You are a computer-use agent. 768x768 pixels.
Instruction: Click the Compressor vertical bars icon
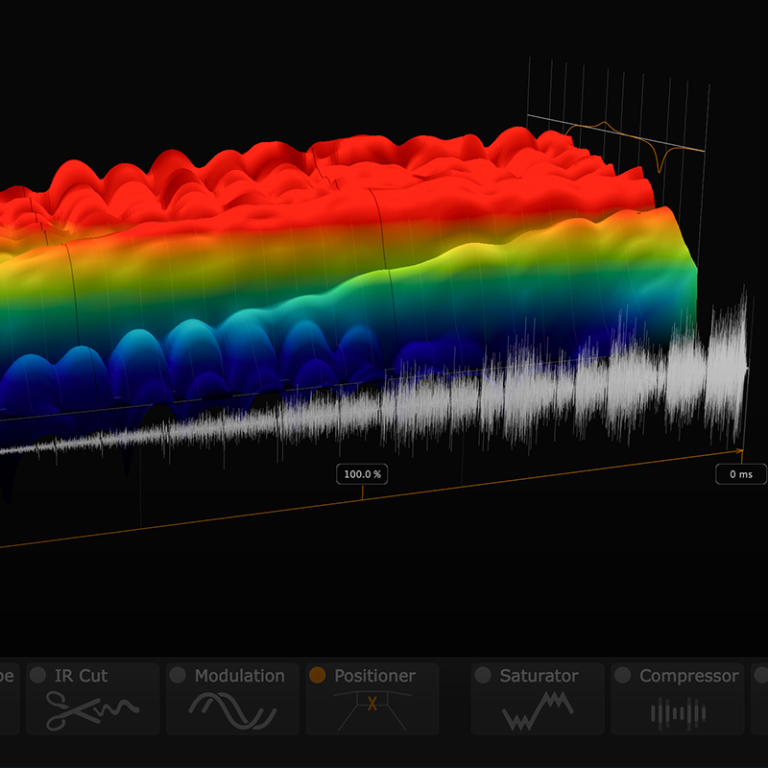tap(678, 712)
